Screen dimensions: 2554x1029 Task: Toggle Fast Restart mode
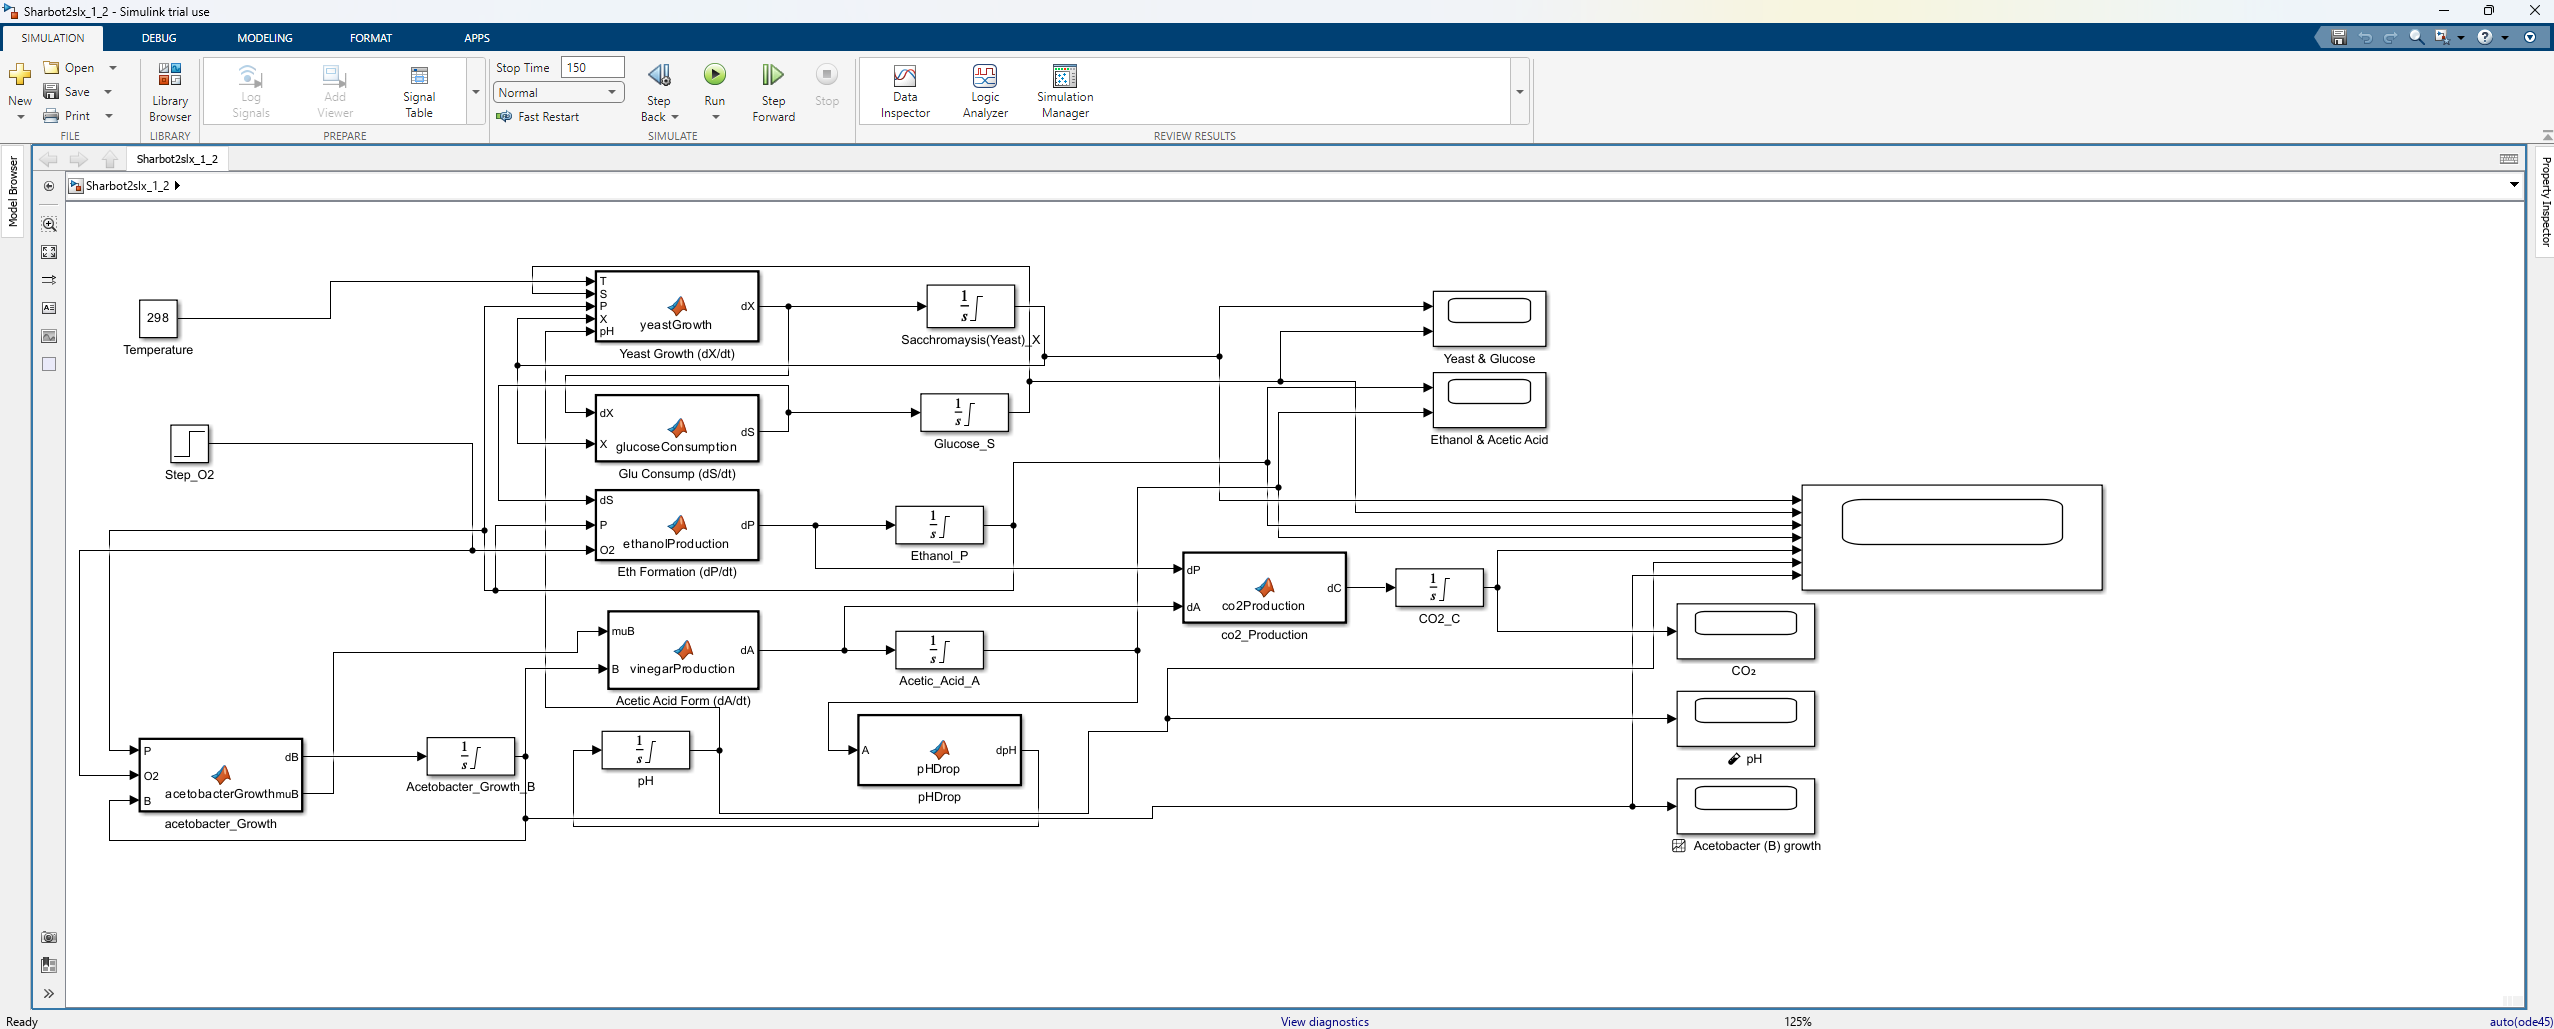pos(538,117)
